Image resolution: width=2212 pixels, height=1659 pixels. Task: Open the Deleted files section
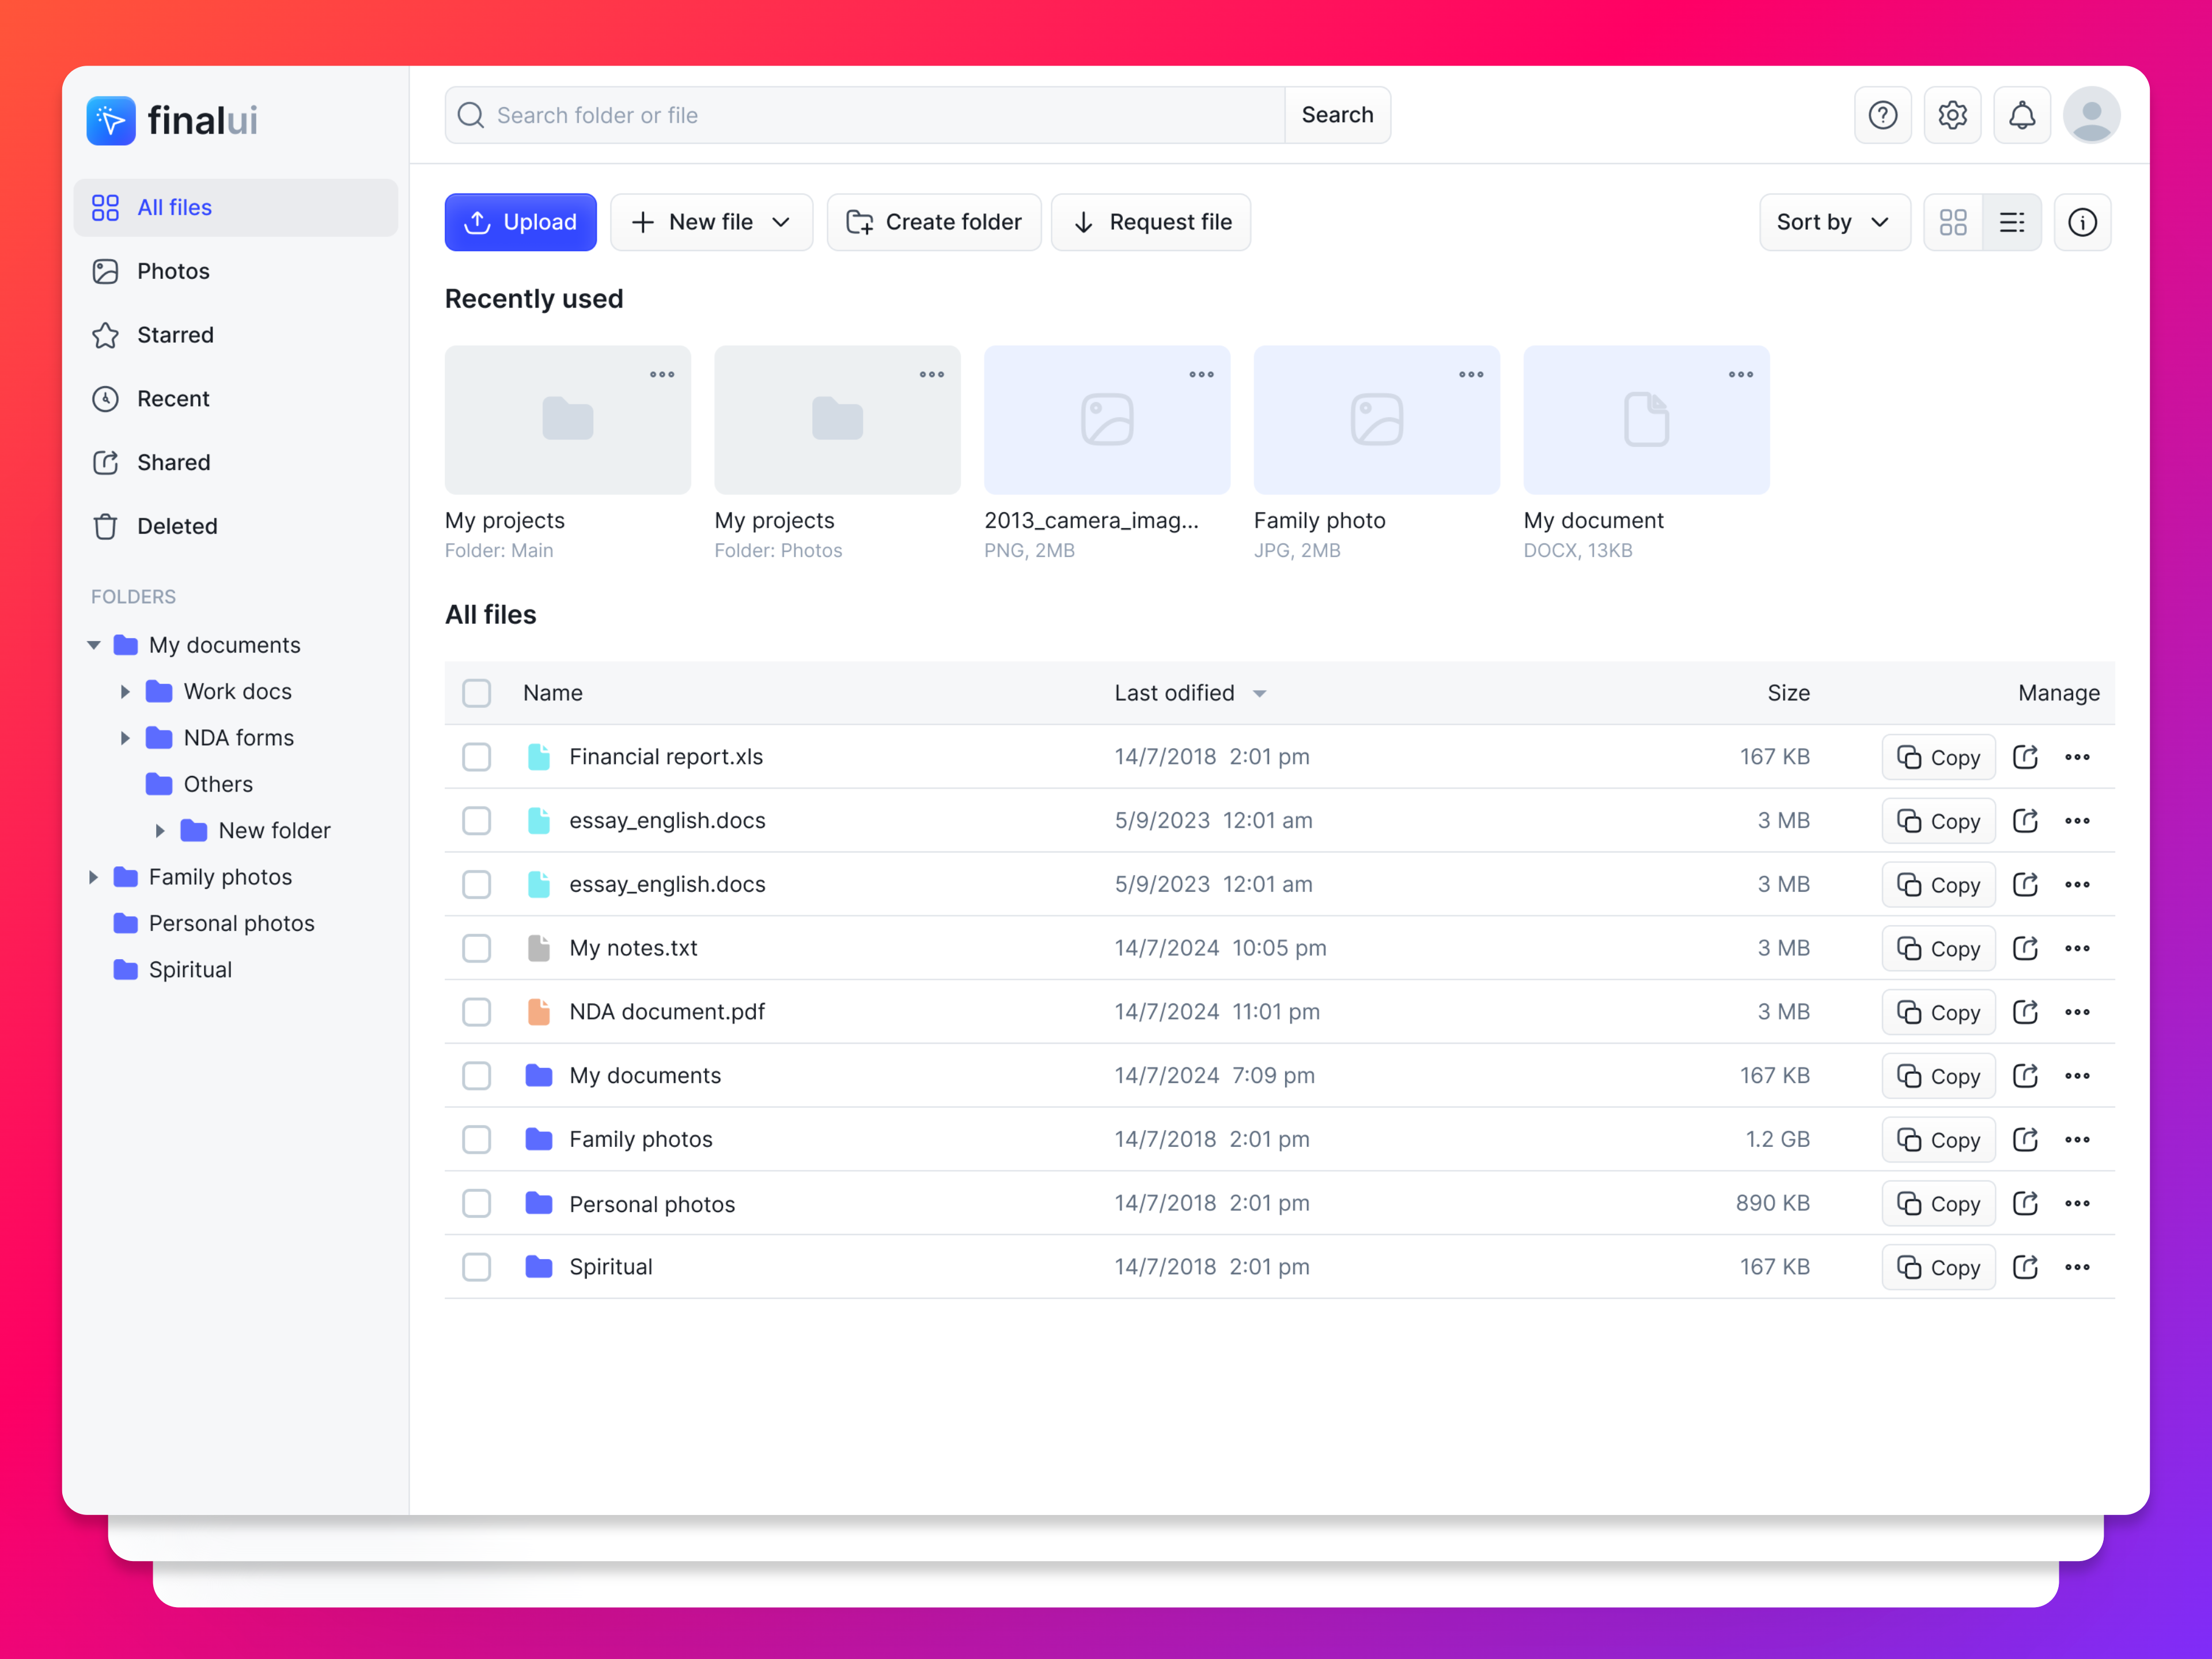177,526
